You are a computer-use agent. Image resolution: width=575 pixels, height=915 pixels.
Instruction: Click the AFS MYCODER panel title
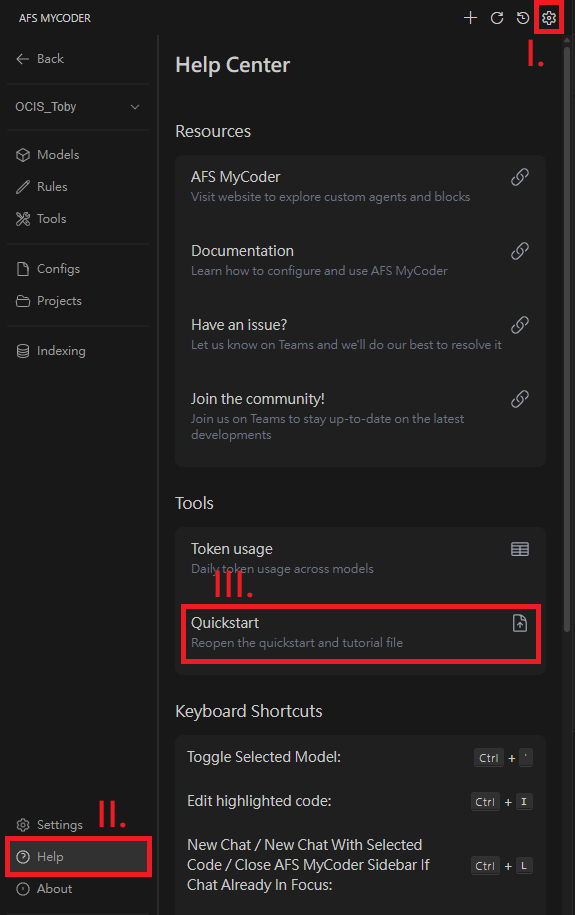(55, 18)
